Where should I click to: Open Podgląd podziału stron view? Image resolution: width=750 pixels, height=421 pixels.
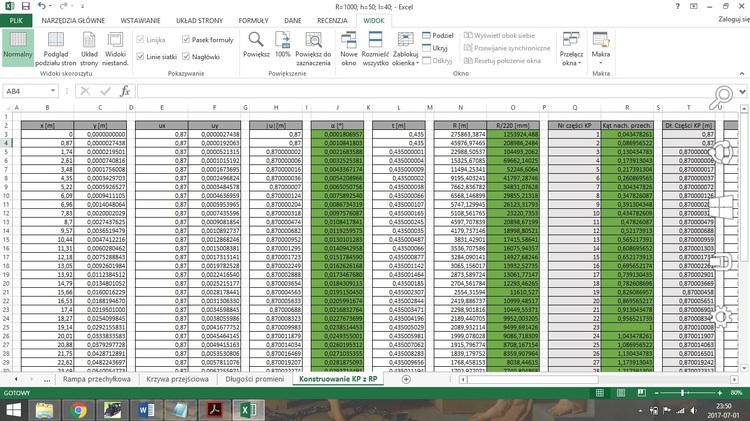tap(55, 49)
